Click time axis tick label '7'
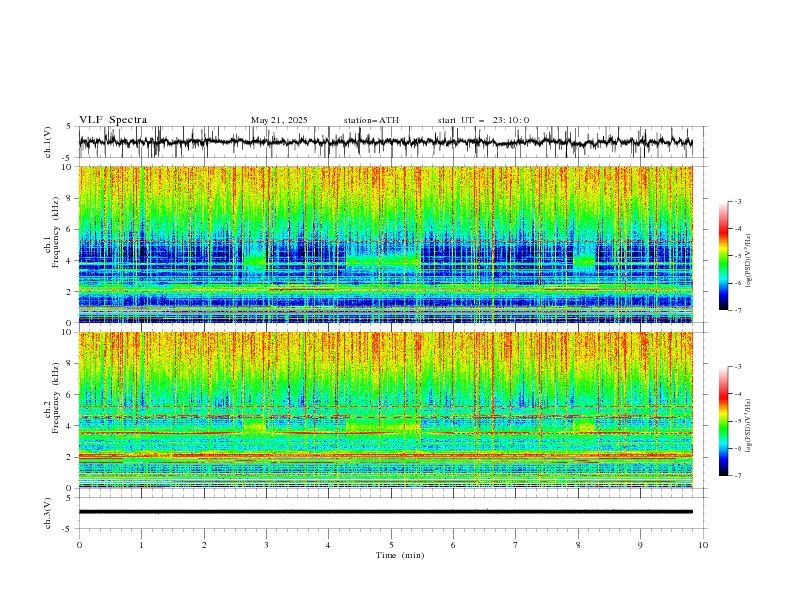 (x=515, y=545)
